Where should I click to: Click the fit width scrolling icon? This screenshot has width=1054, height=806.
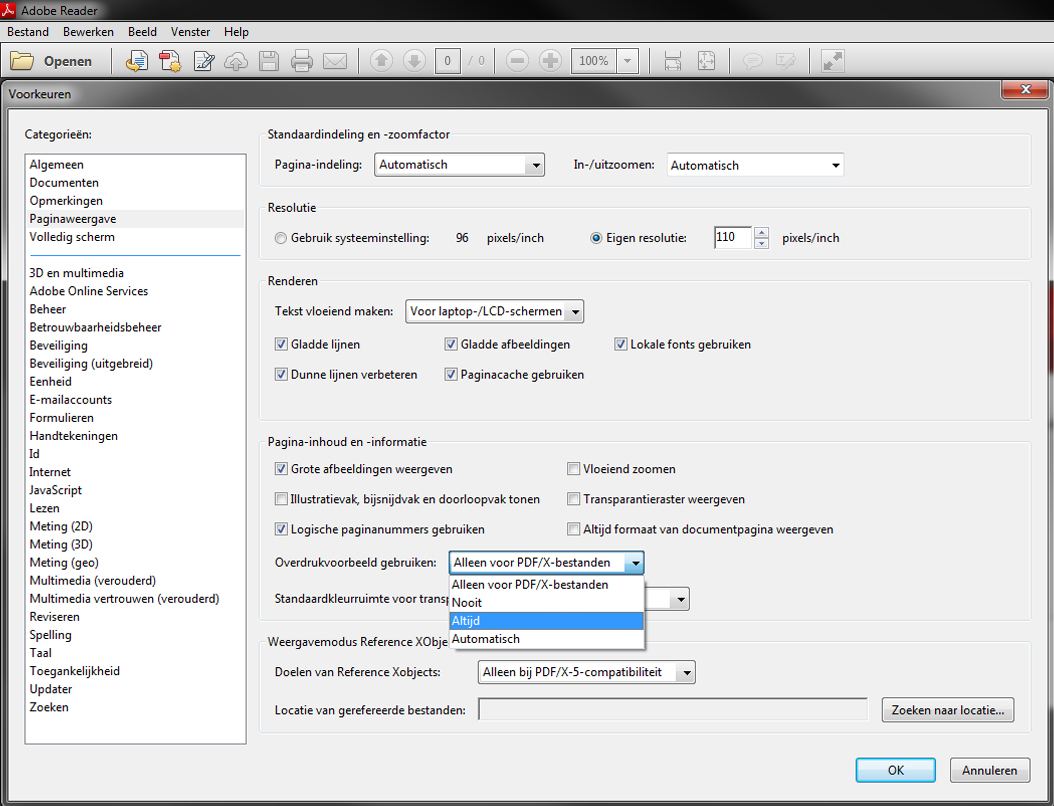[x=673, y=61]
